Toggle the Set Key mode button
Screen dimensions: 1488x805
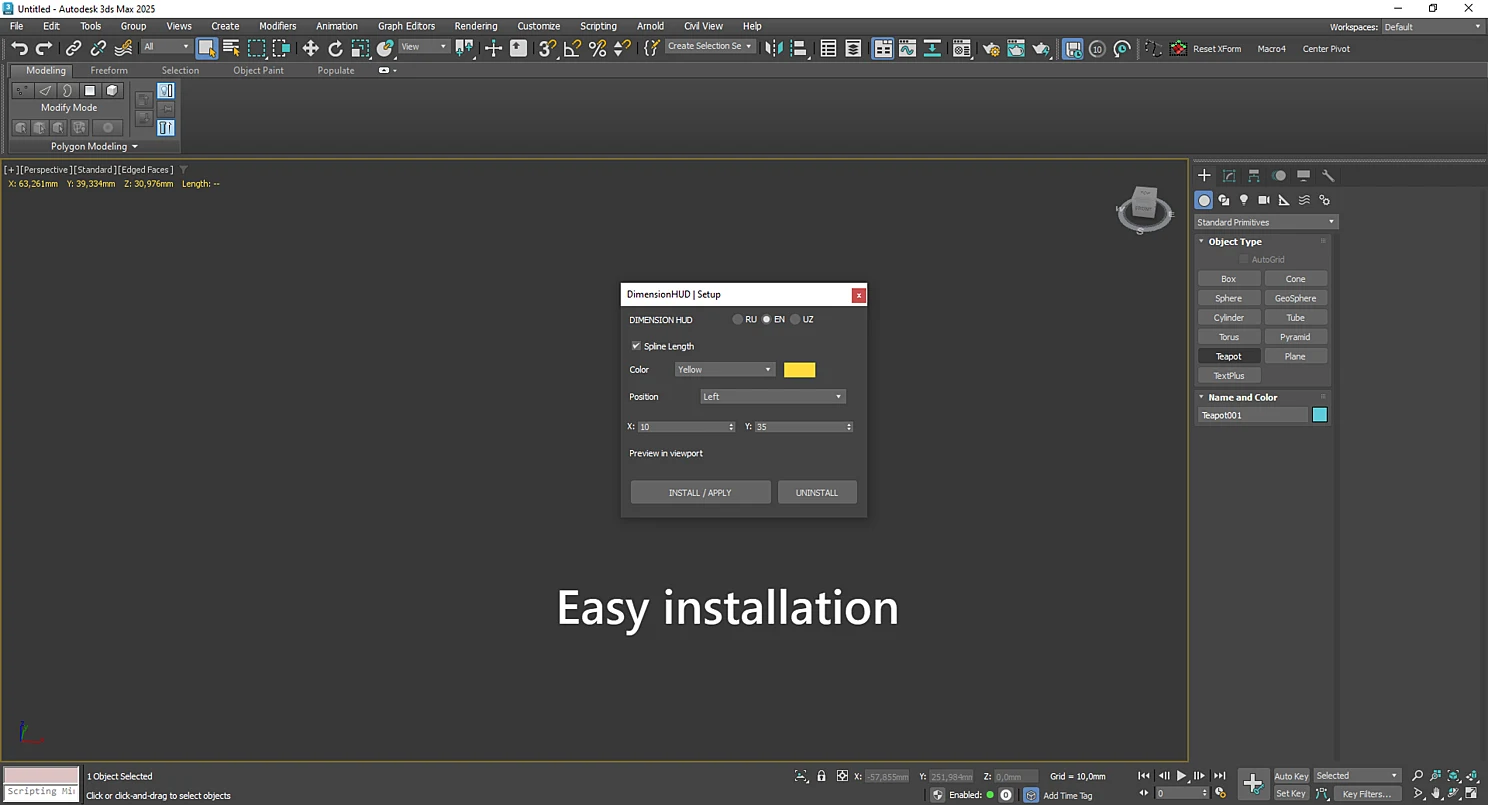tap(1291, 794)
